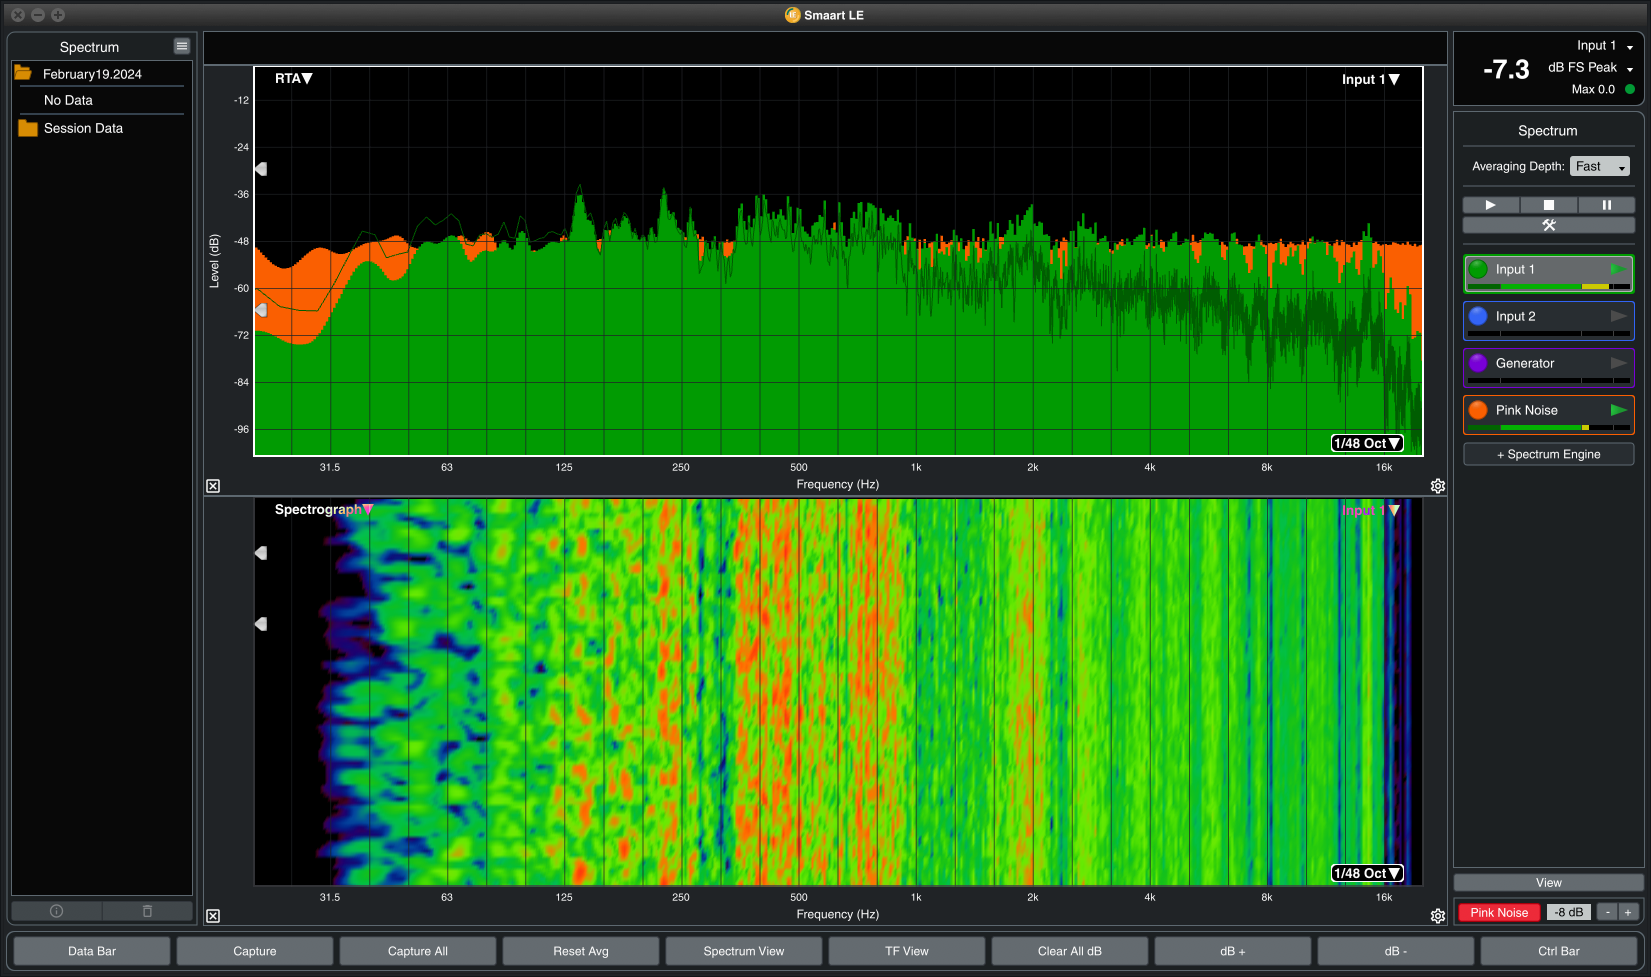
Task: Click the Capture command button
Action: point(255,951)
